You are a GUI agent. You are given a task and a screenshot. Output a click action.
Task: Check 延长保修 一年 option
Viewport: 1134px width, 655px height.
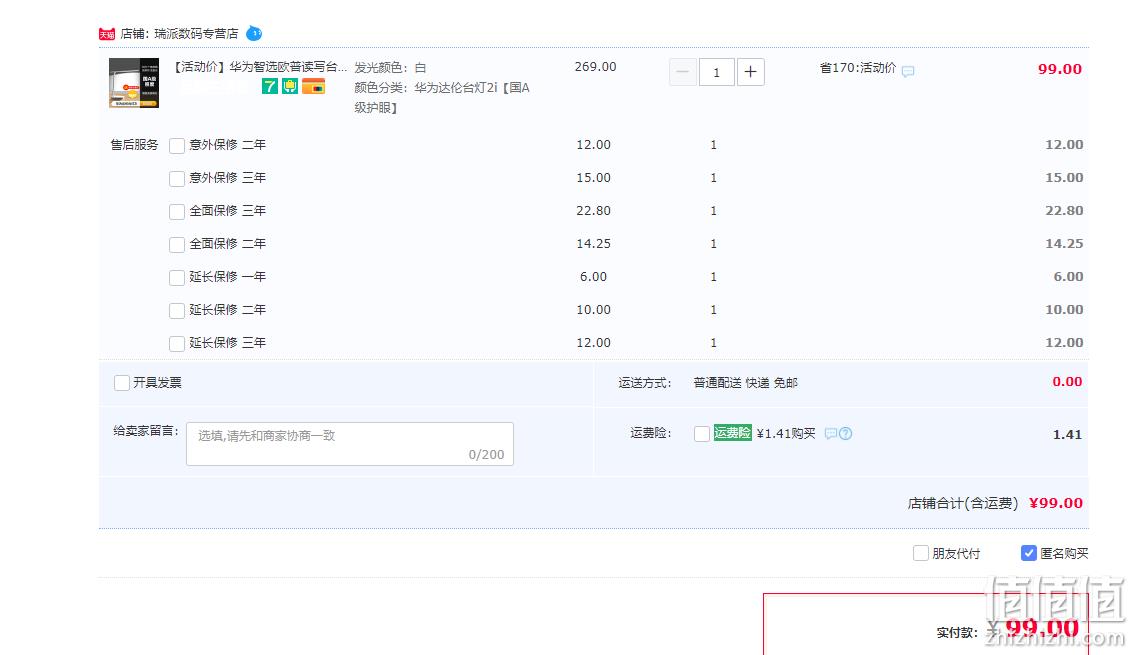pos(176,278)
